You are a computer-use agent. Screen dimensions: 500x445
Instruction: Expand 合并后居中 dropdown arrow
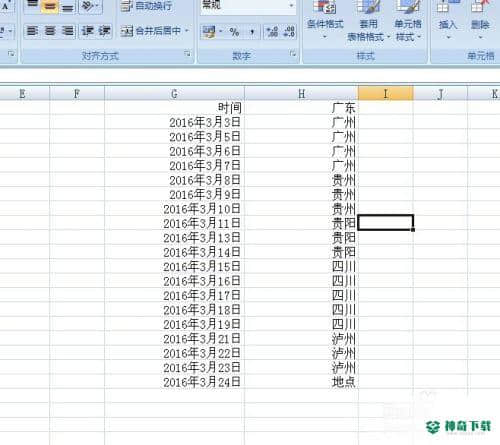[187, 31]
